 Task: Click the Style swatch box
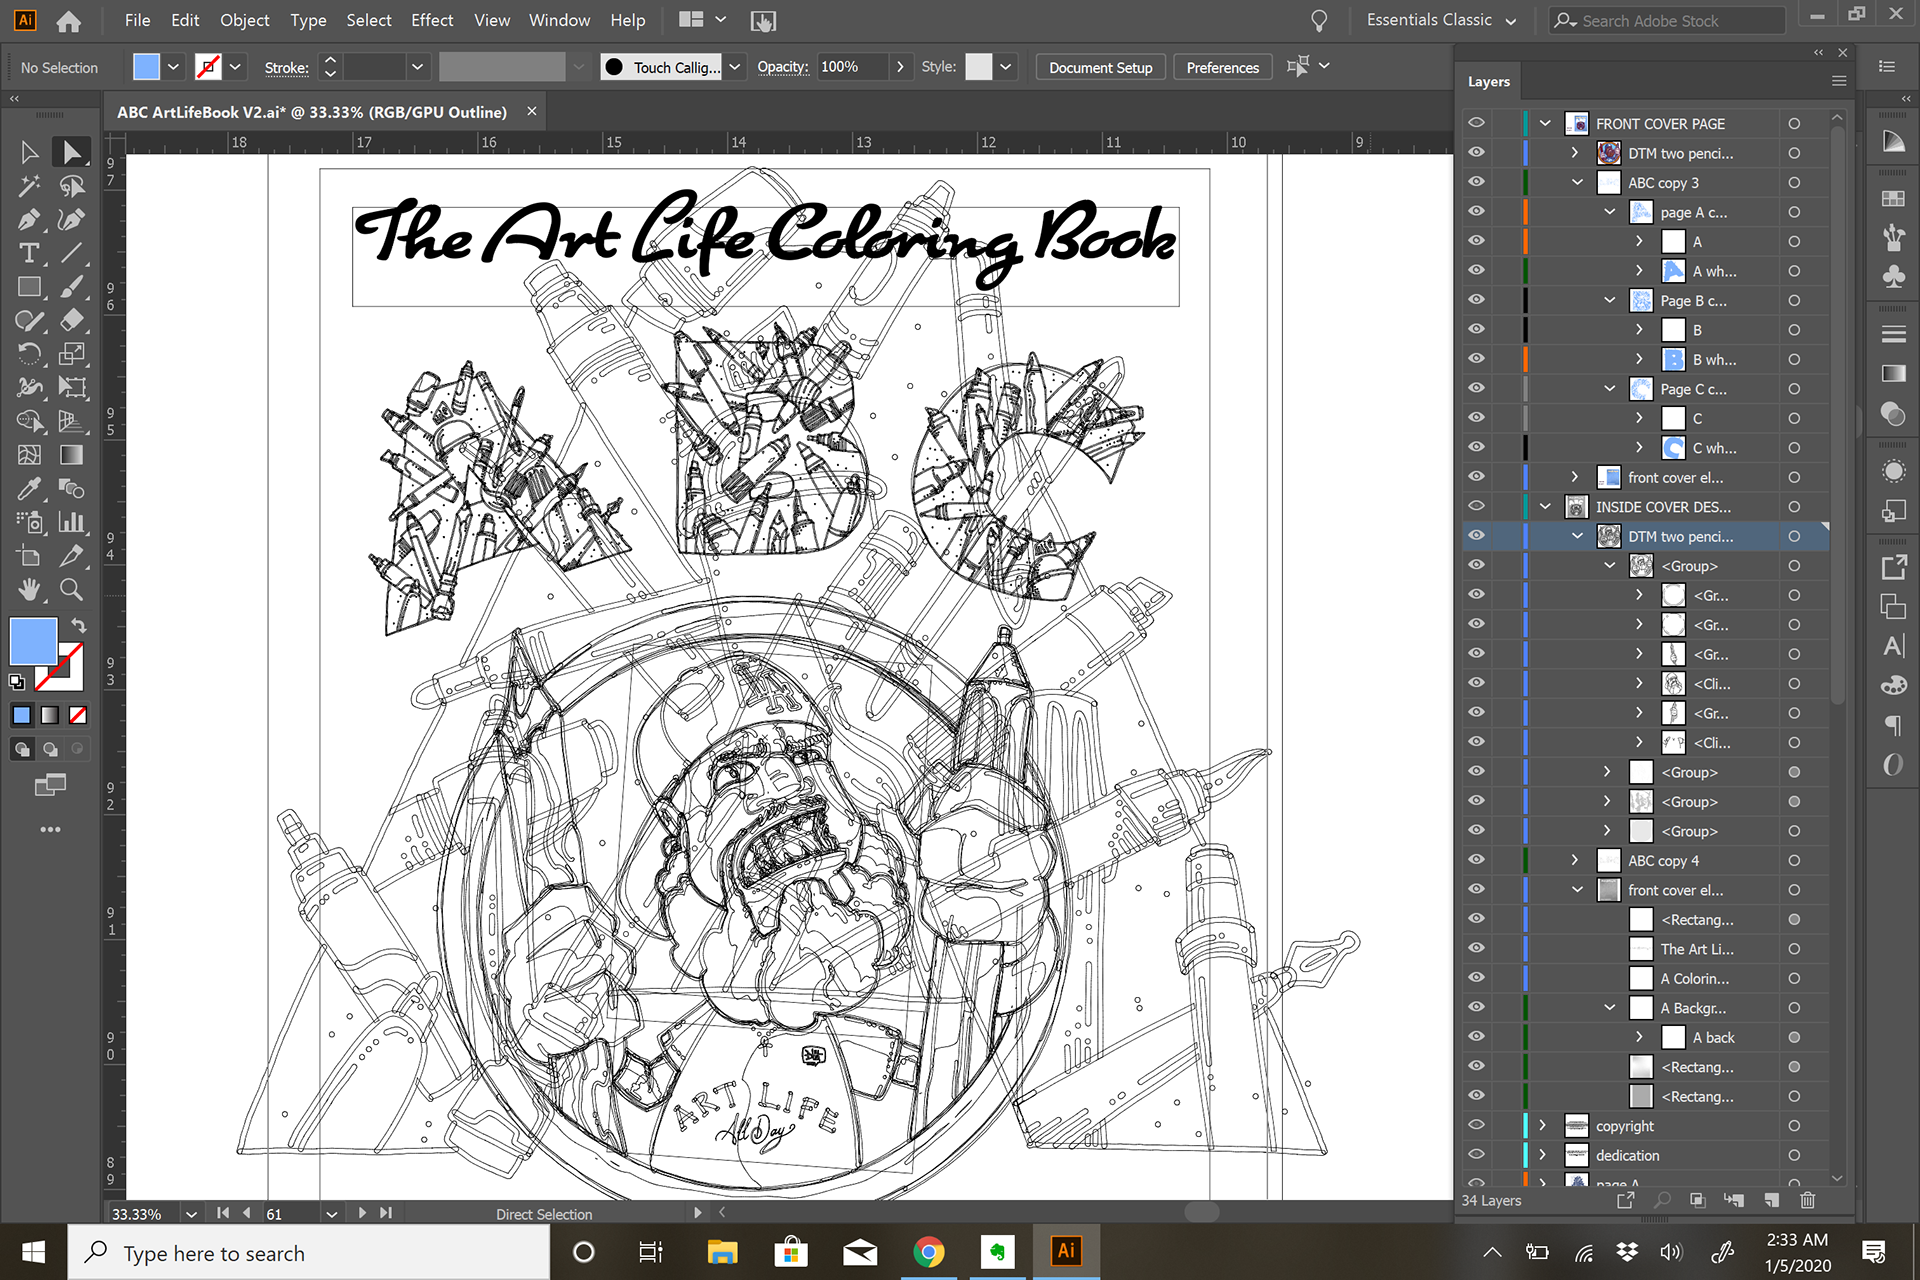[979, 67]
